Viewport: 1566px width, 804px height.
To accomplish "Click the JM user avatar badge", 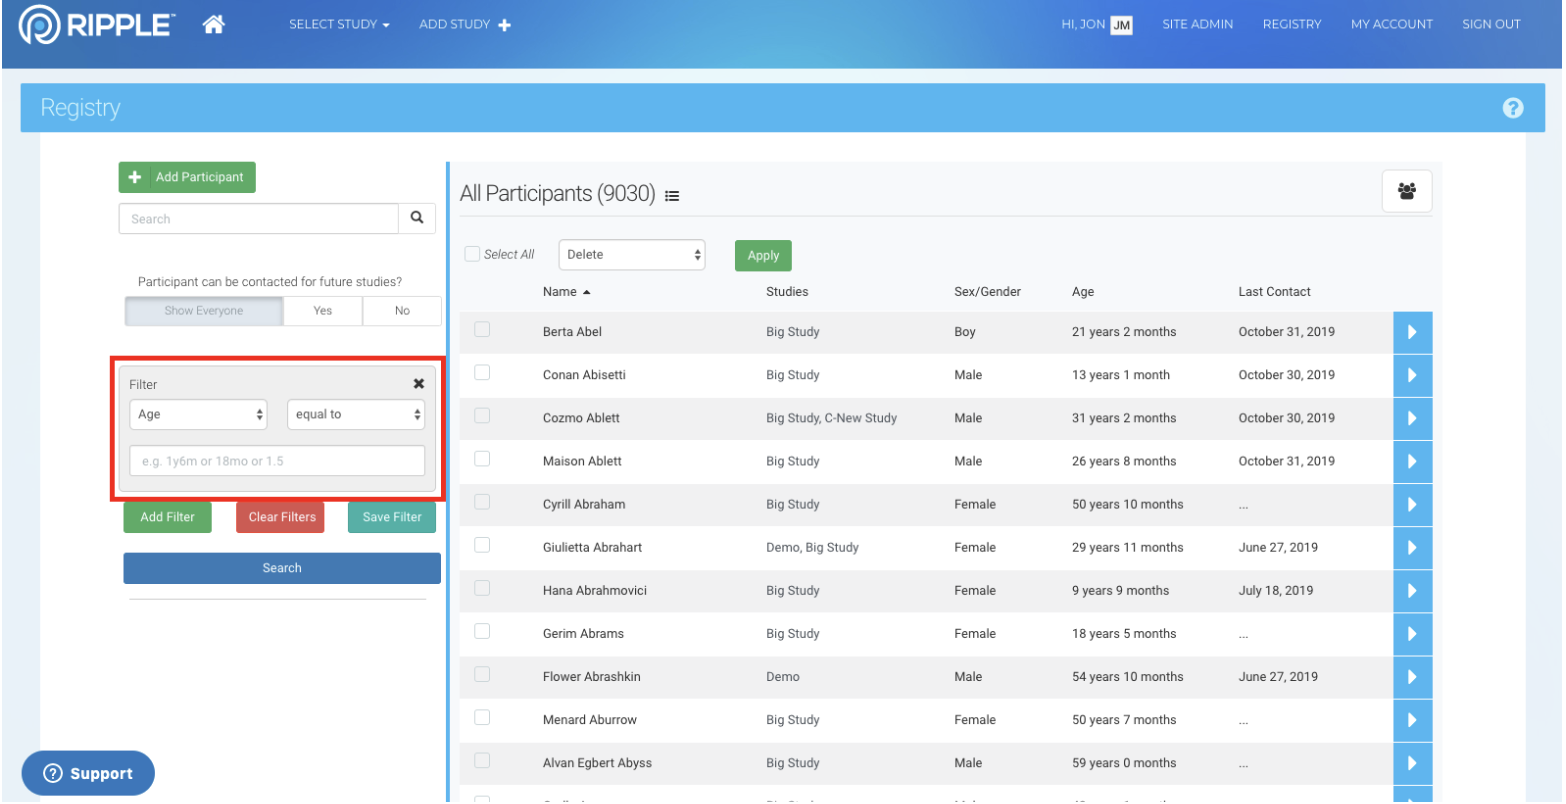I will (1121, 25).
